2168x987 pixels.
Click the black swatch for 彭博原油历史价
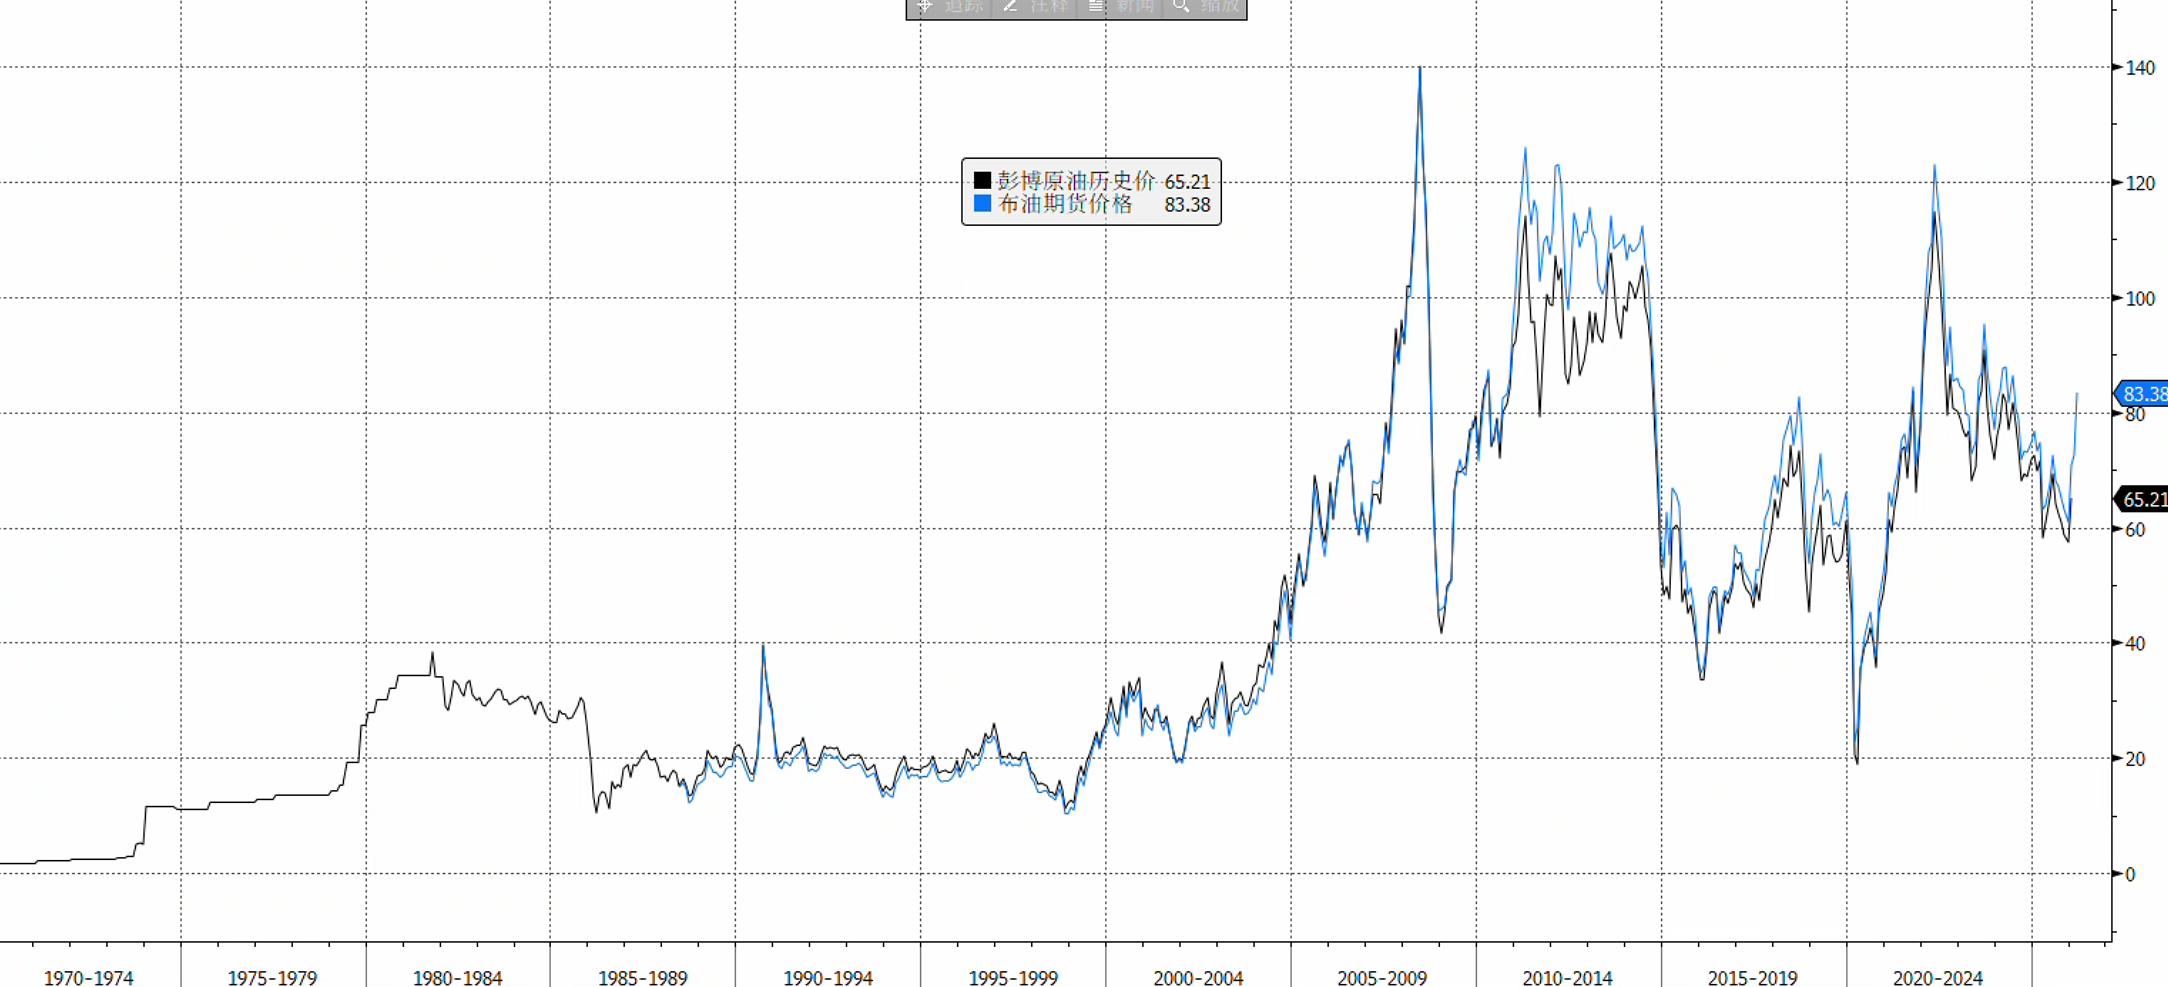coord(982,180)
